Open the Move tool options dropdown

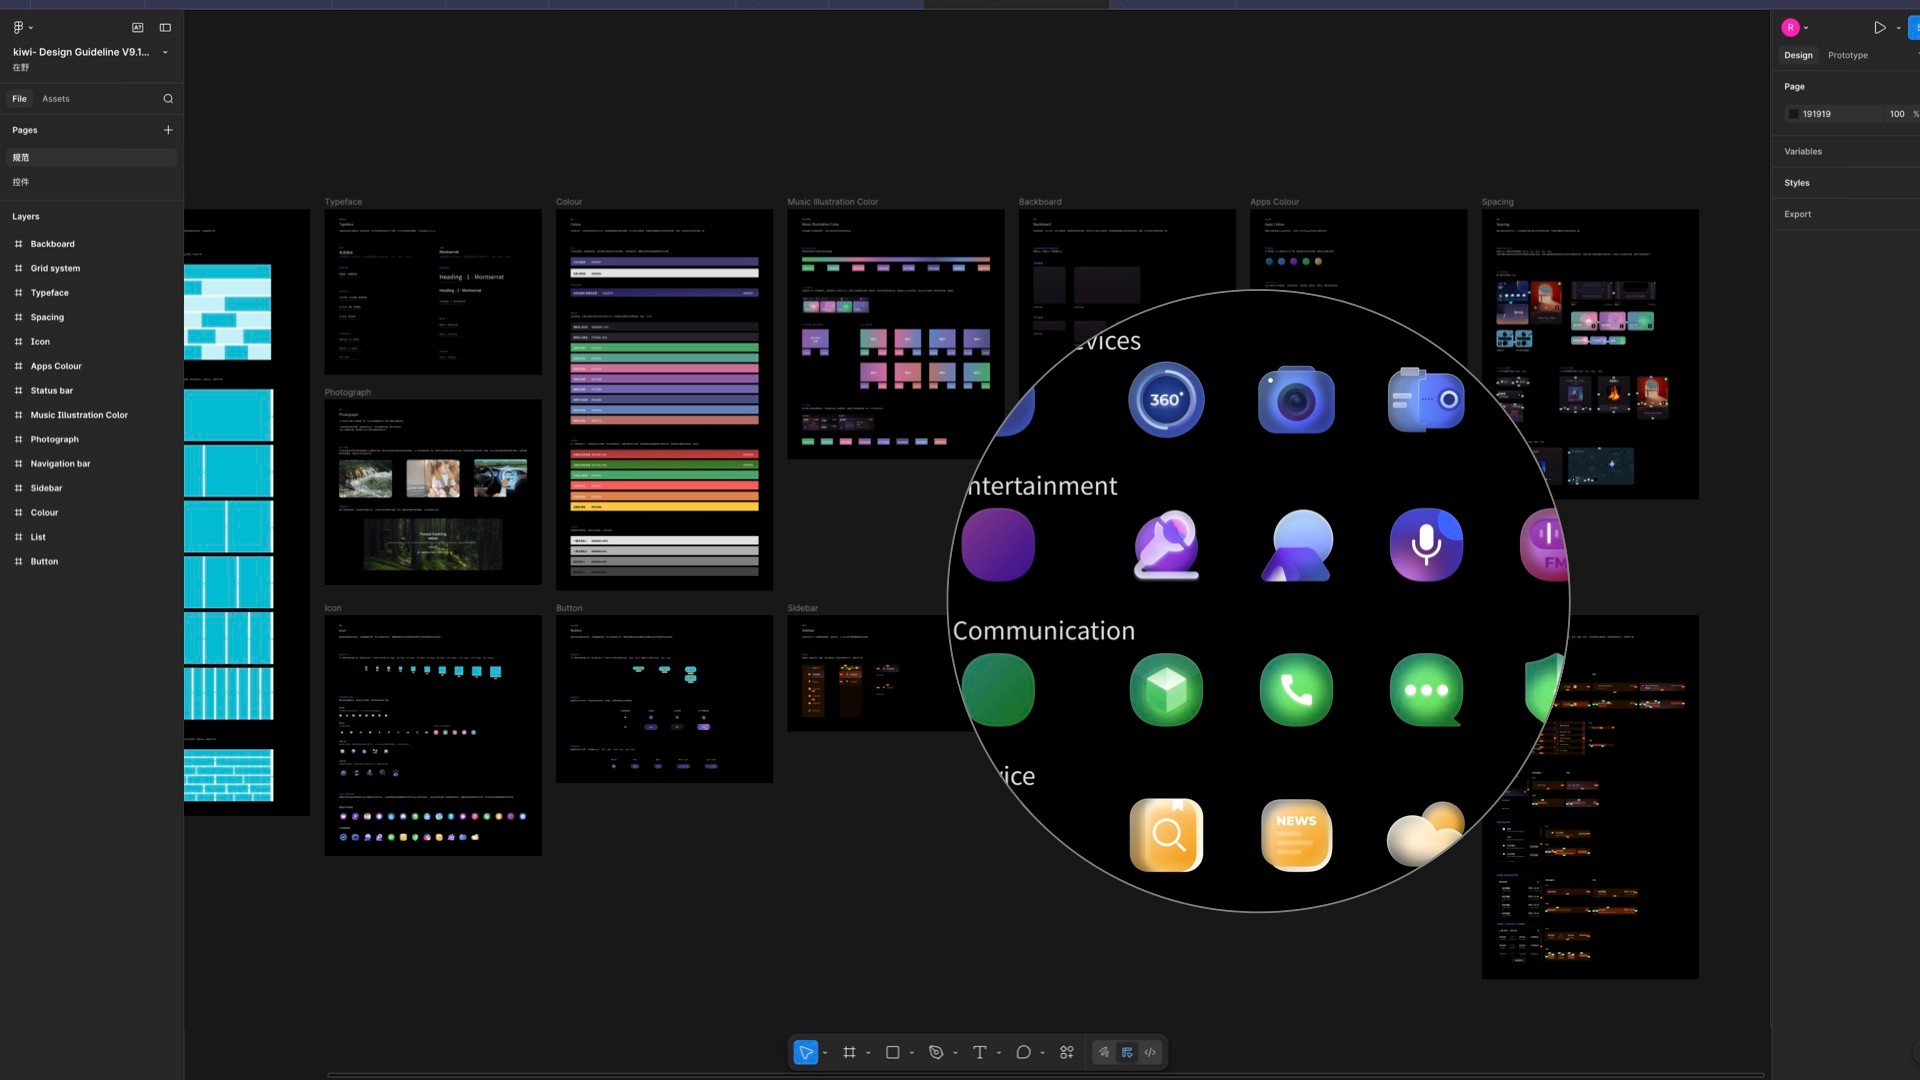825,1053
